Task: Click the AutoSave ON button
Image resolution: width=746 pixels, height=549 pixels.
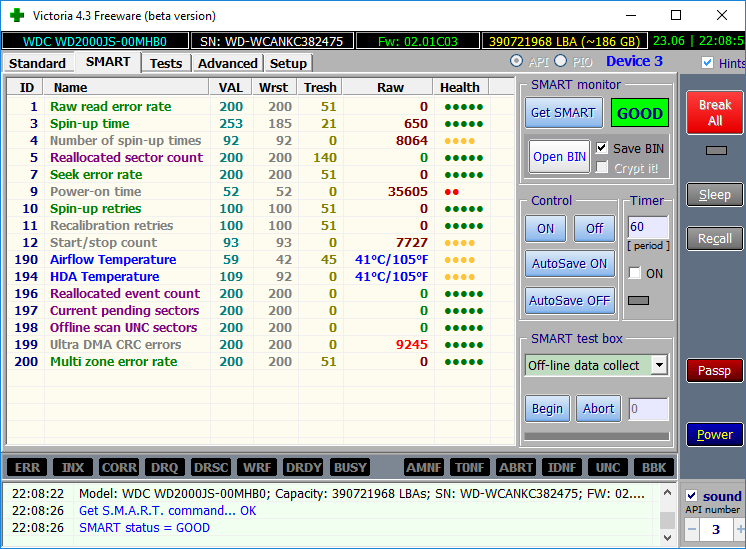Action: [569, 264]
